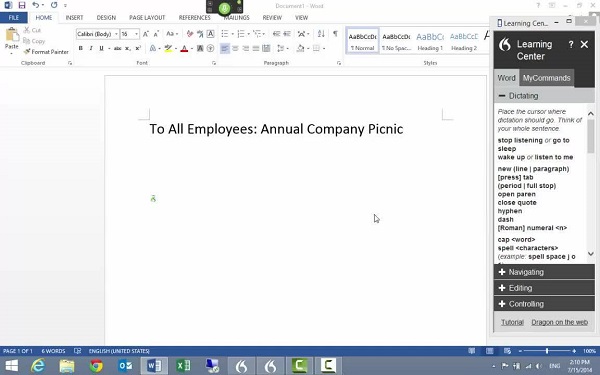Justify the text
This screenshot has width=600, height=375.
(x=256, y=48)
